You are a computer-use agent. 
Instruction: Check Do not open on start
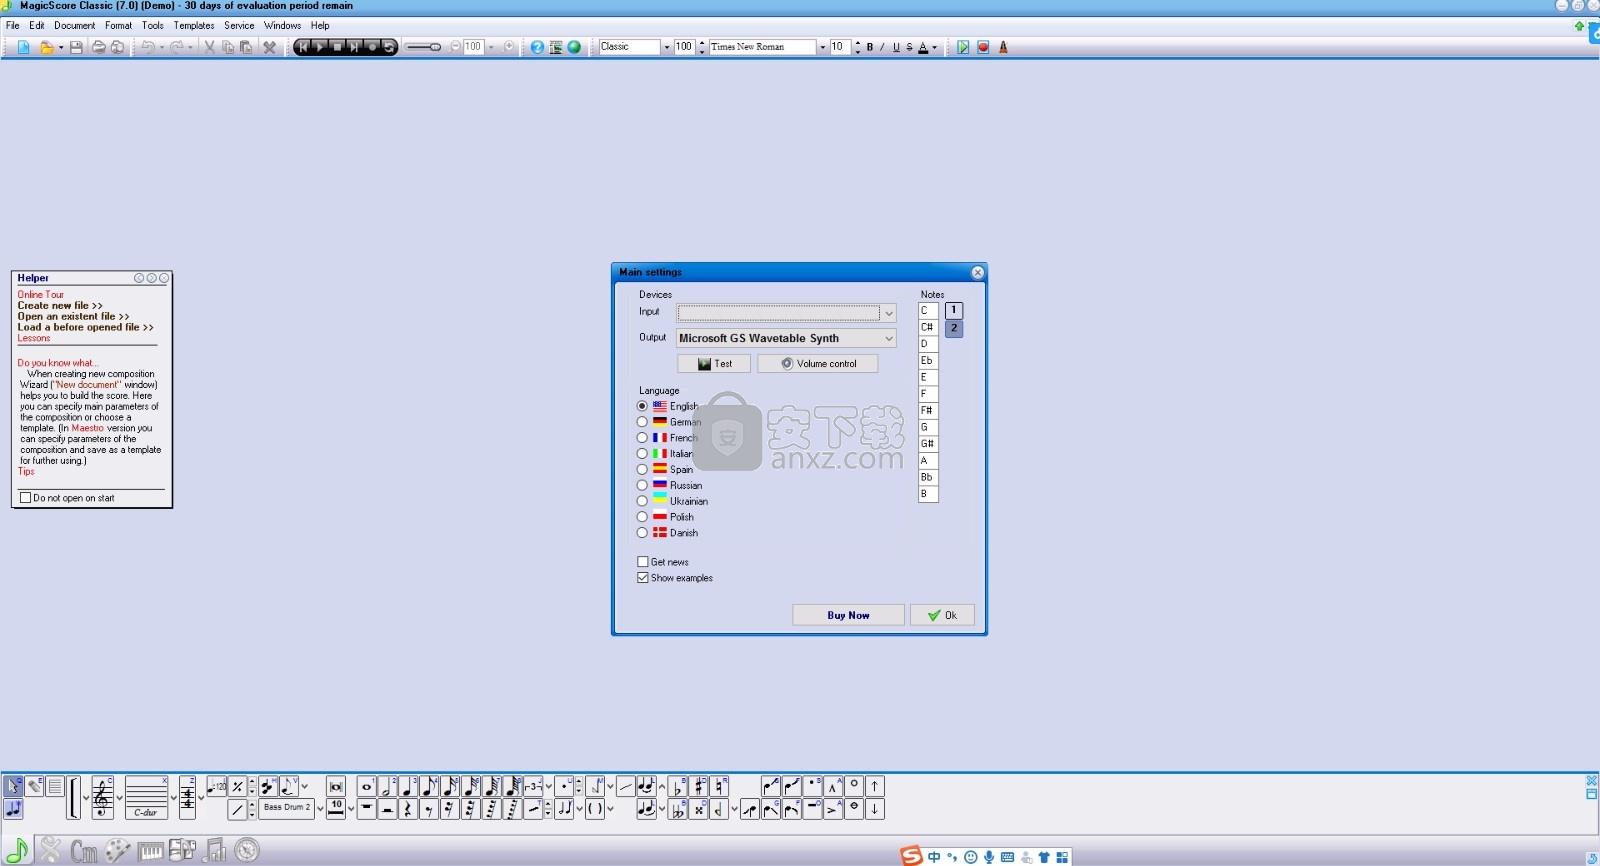coord(26,498)
